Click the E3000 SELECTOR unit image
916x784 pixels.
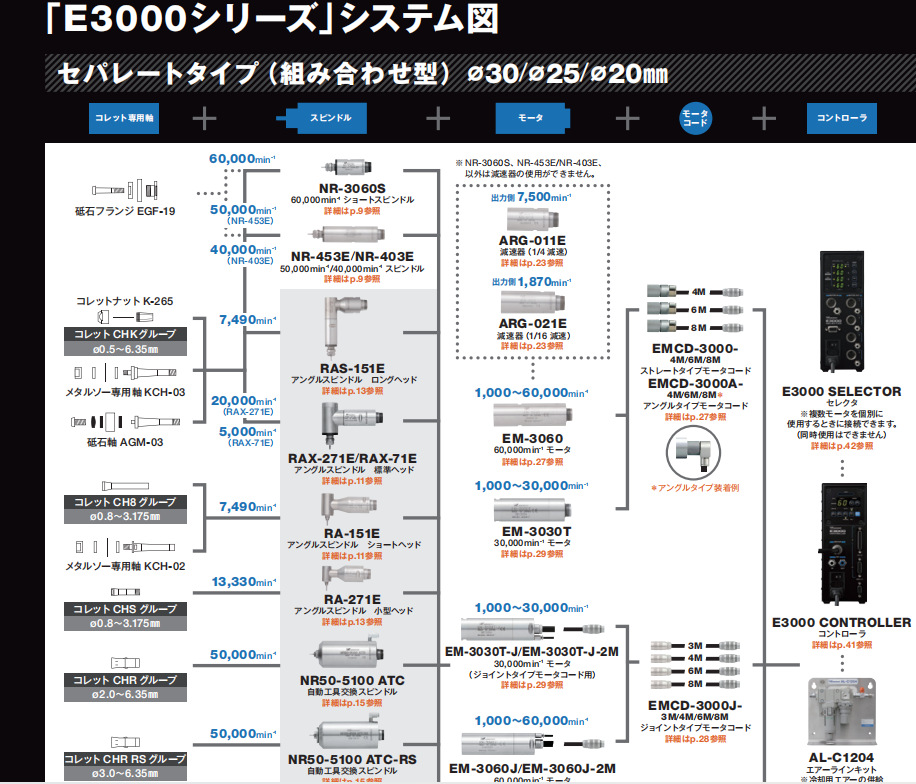click(x=842, y=311)
